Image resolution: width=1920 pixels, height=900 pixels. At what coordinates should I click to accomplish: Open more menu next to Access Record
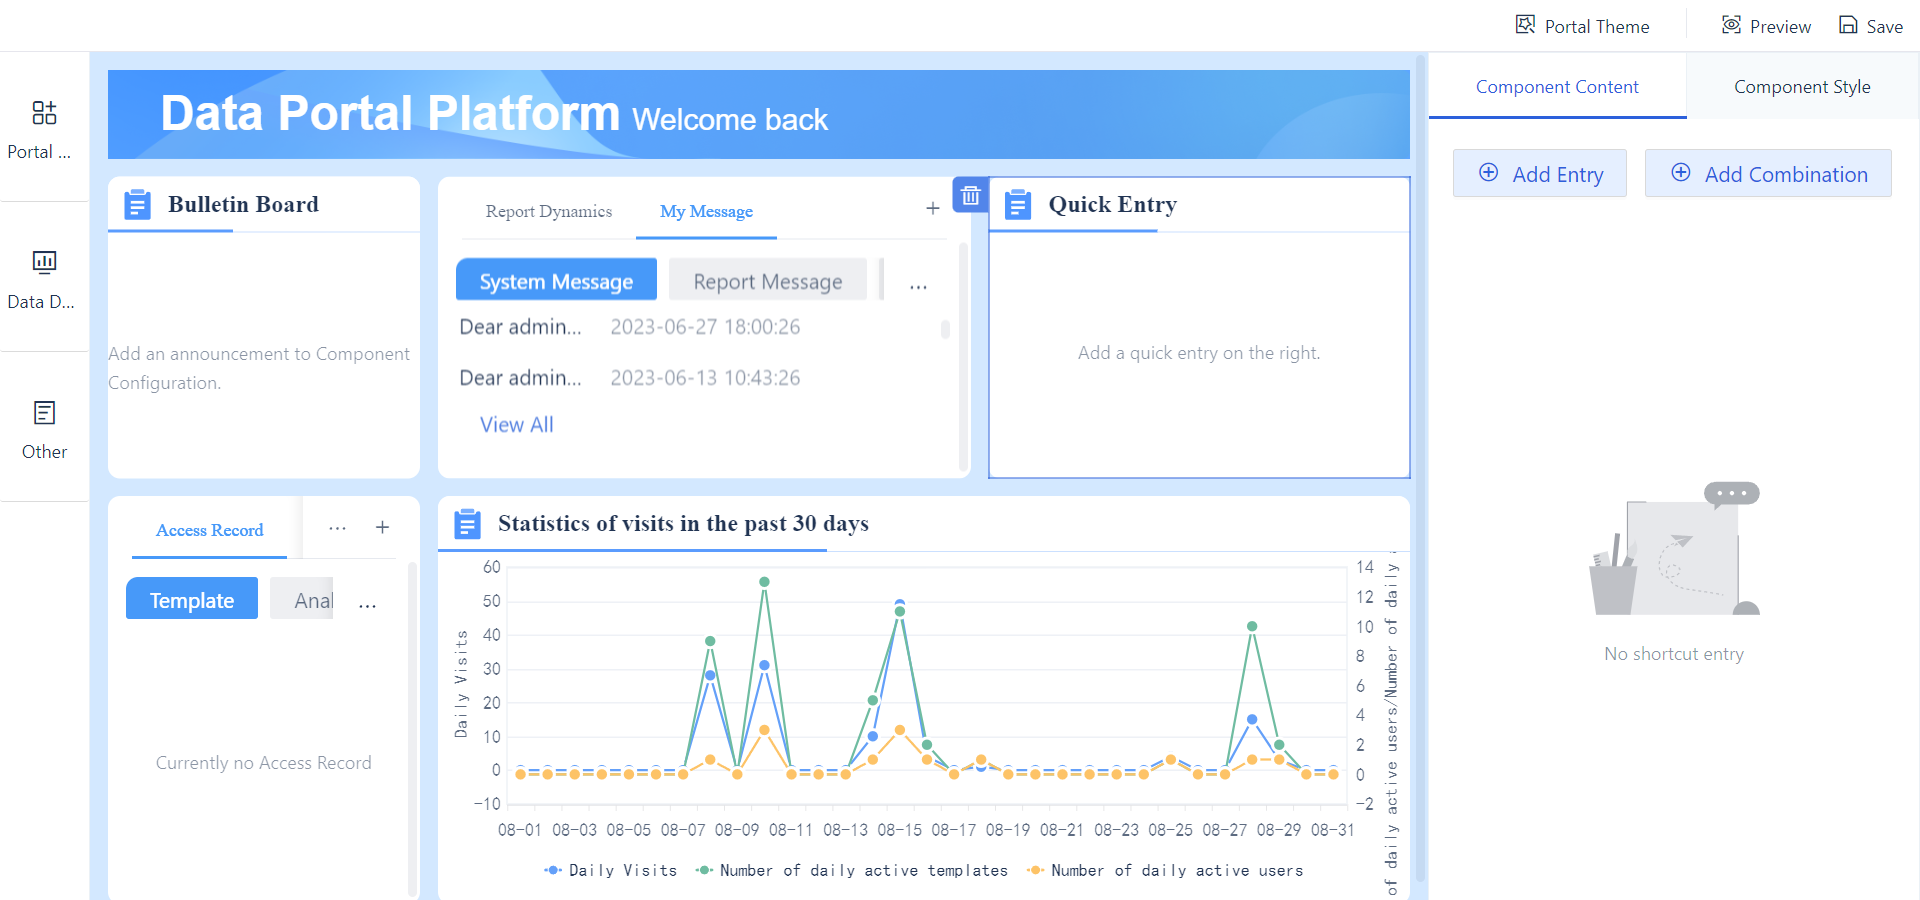[337, 528]
